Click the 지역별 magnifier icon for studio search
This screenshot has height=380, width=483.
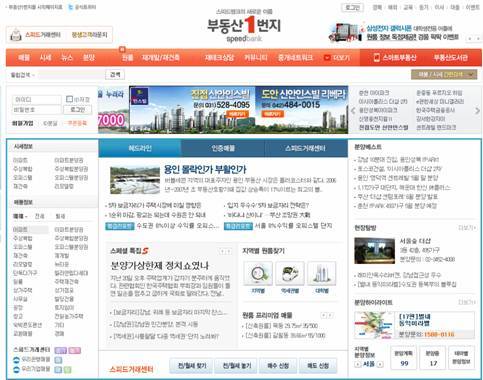point(258,273)
